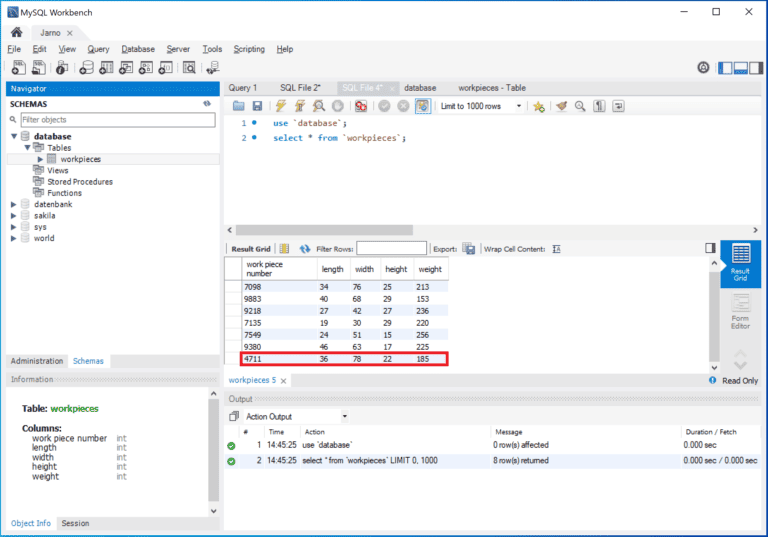The height and width of the screenshot is (537, 768).
Task: Find in editor magnifier icon
Action: [x=580, y=106]
